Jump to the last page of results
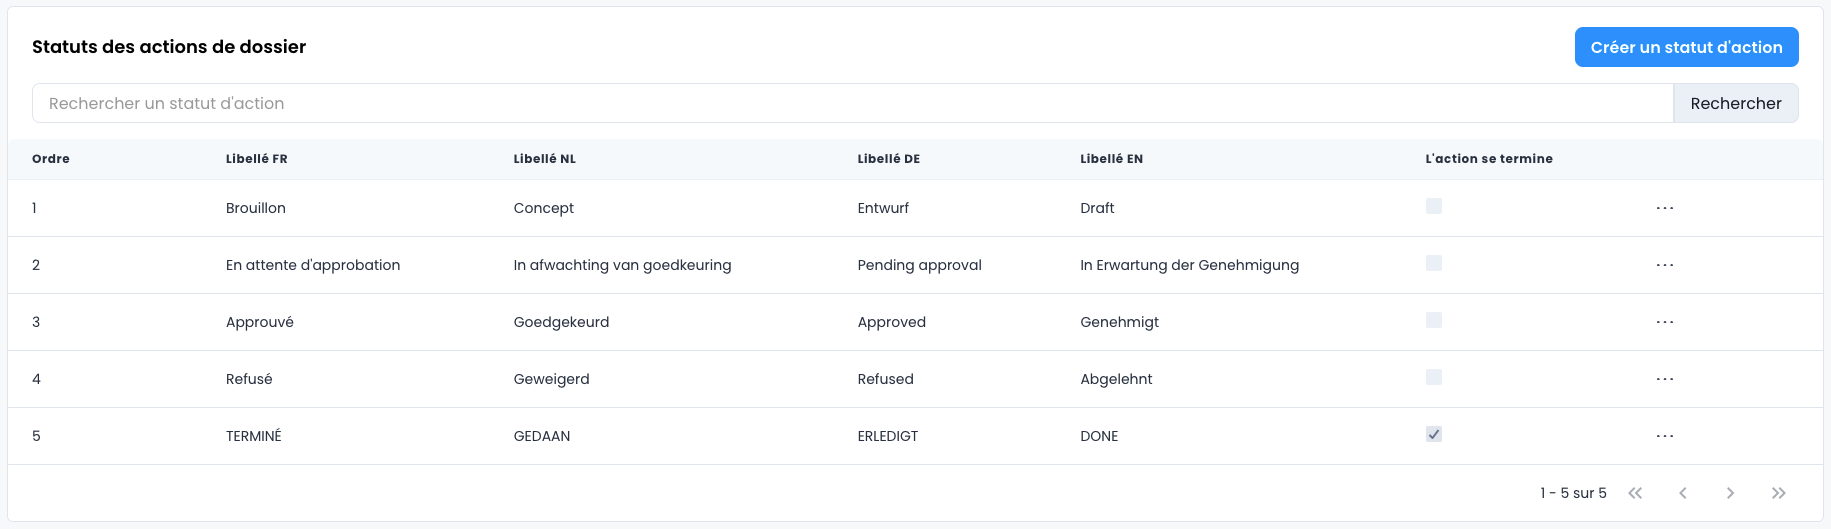 [x=1778, y=493]
